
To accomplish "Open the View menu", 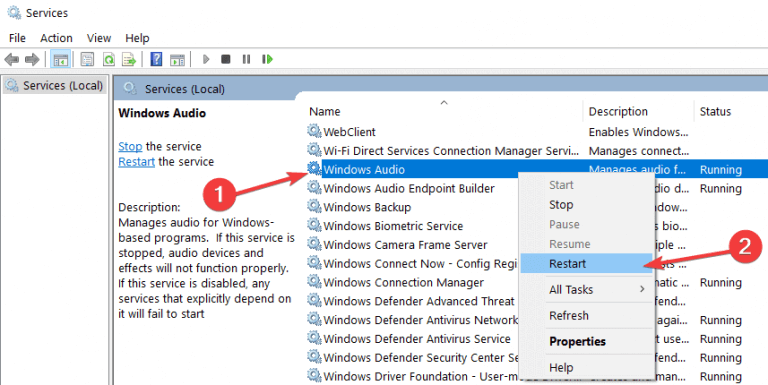I will coord(99,38).
